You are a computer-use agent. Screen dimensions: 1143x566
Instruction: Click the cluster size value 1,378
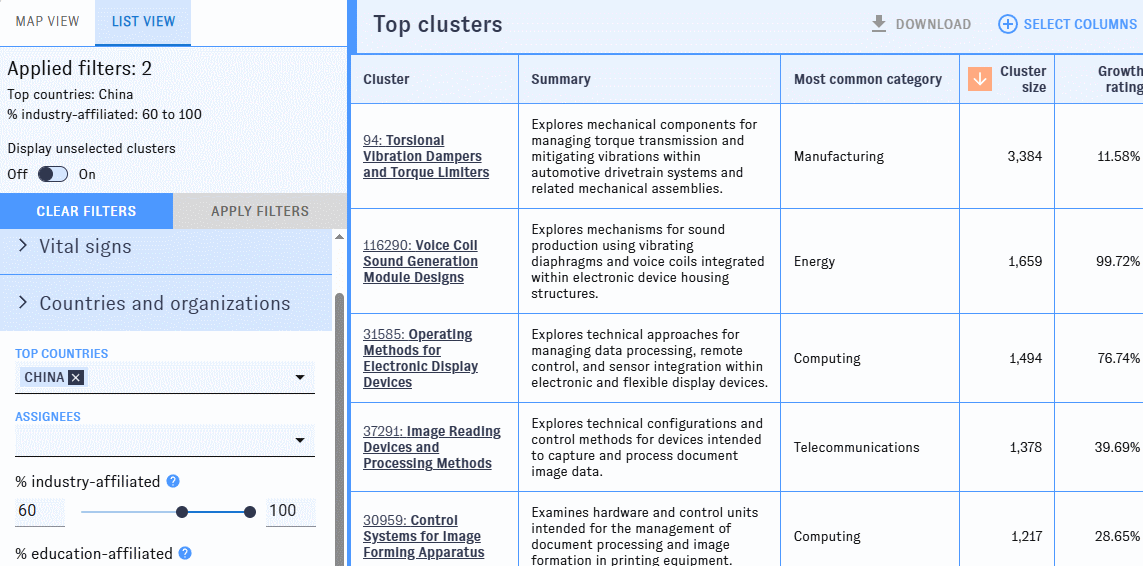pos(1025,447)
